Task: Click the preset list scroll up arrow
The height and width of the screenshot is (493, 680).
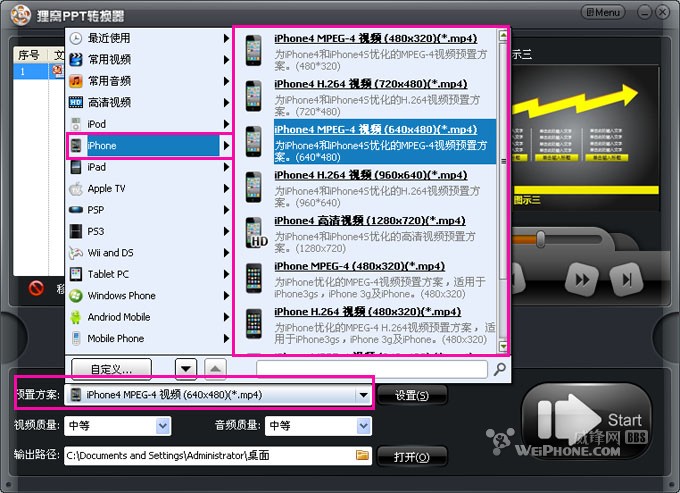Action: pyautogui.click(x=503, y=36)
